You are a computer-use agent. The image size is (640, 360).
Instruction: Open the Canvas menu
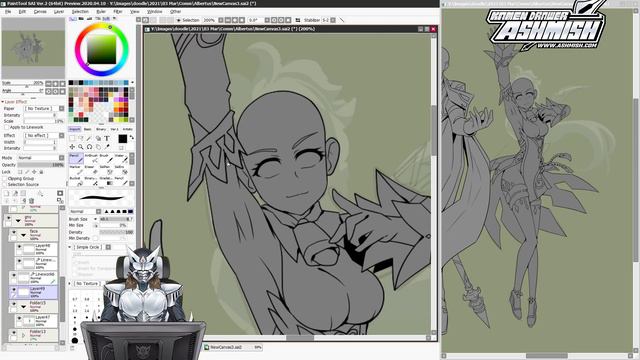[40, 11]
